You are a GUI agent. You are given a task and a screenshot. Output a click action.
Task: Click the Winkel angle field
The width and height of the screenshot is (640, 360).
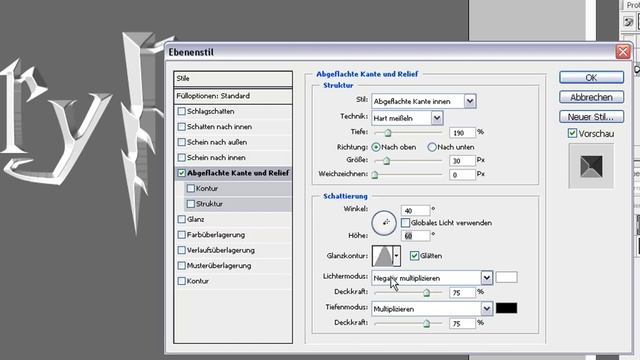click(x=416, y=211)
